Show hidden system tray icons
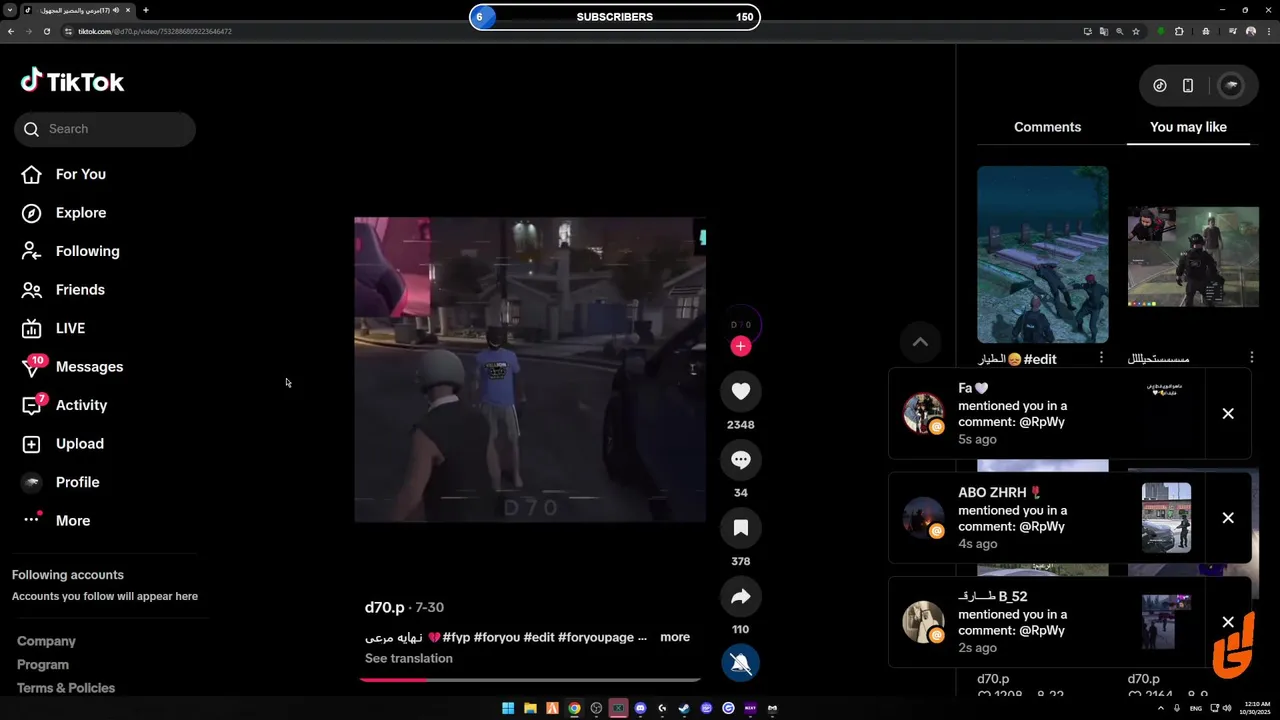The width and height of the screenshot is (1280, 720). click(1161, 708)
